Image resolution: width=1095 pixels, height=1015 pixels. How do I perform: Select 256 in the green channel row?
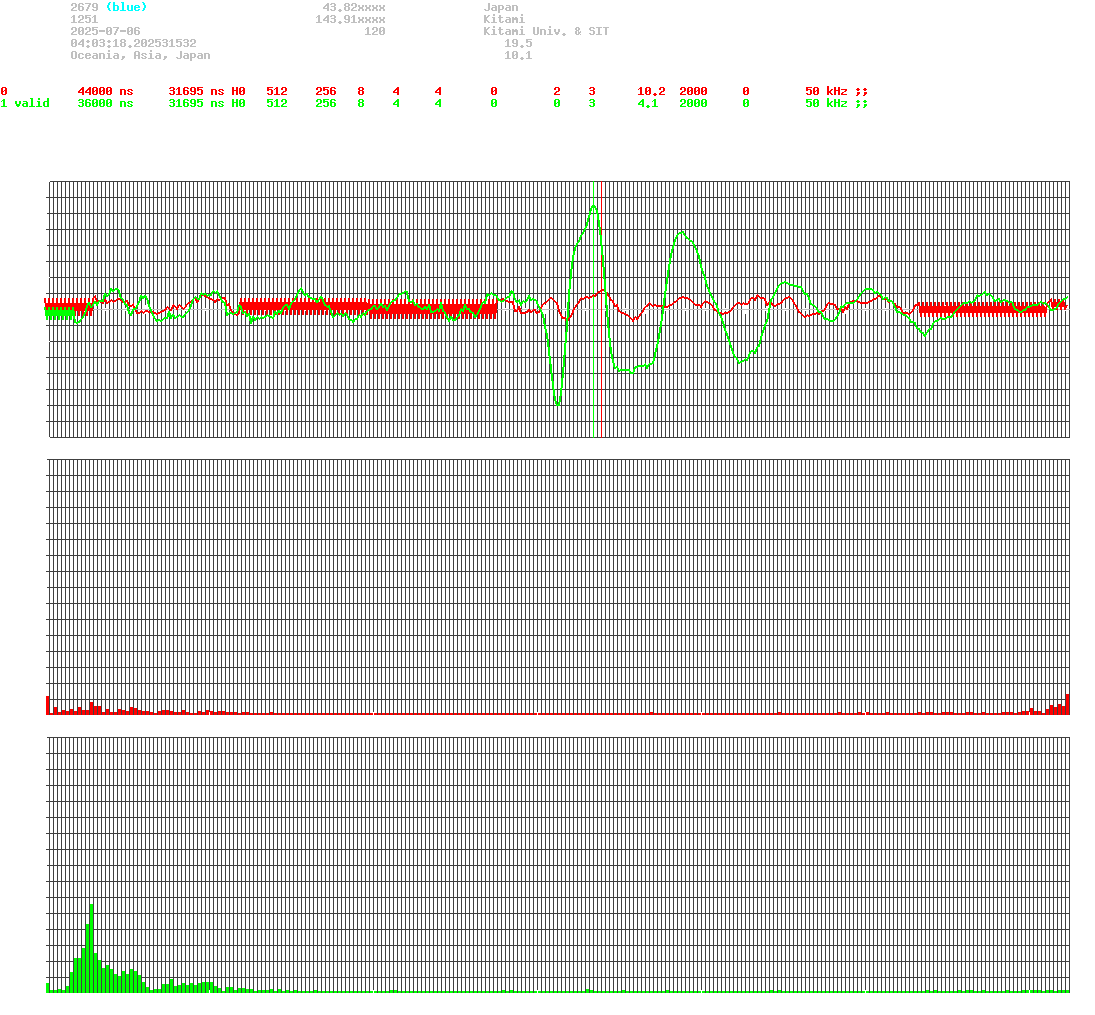pos(325,103)
